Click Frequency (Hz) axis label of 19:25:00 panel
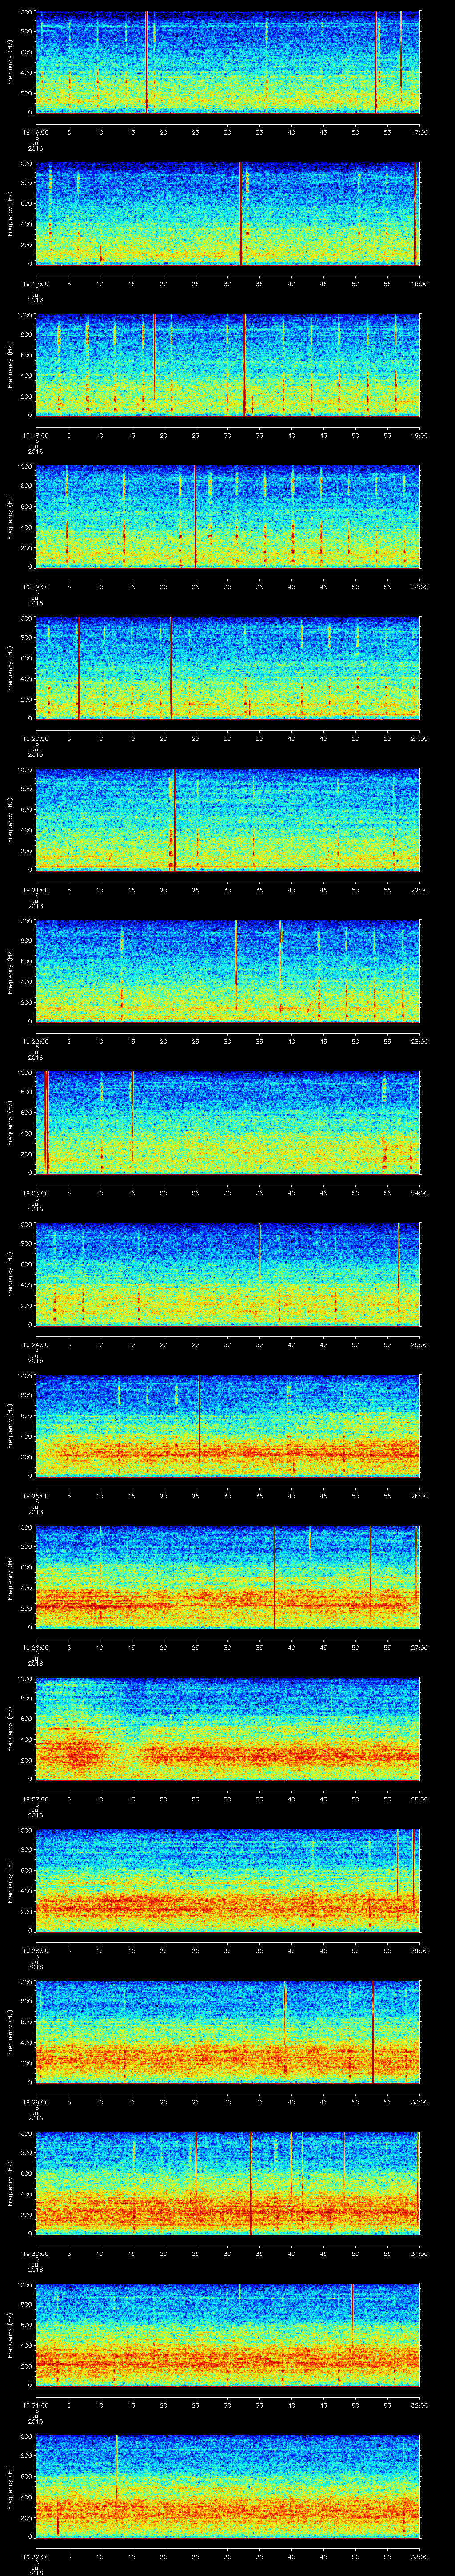This screenshot has height=2576, width=455. pyautogui.click(x=10, y=1426)
